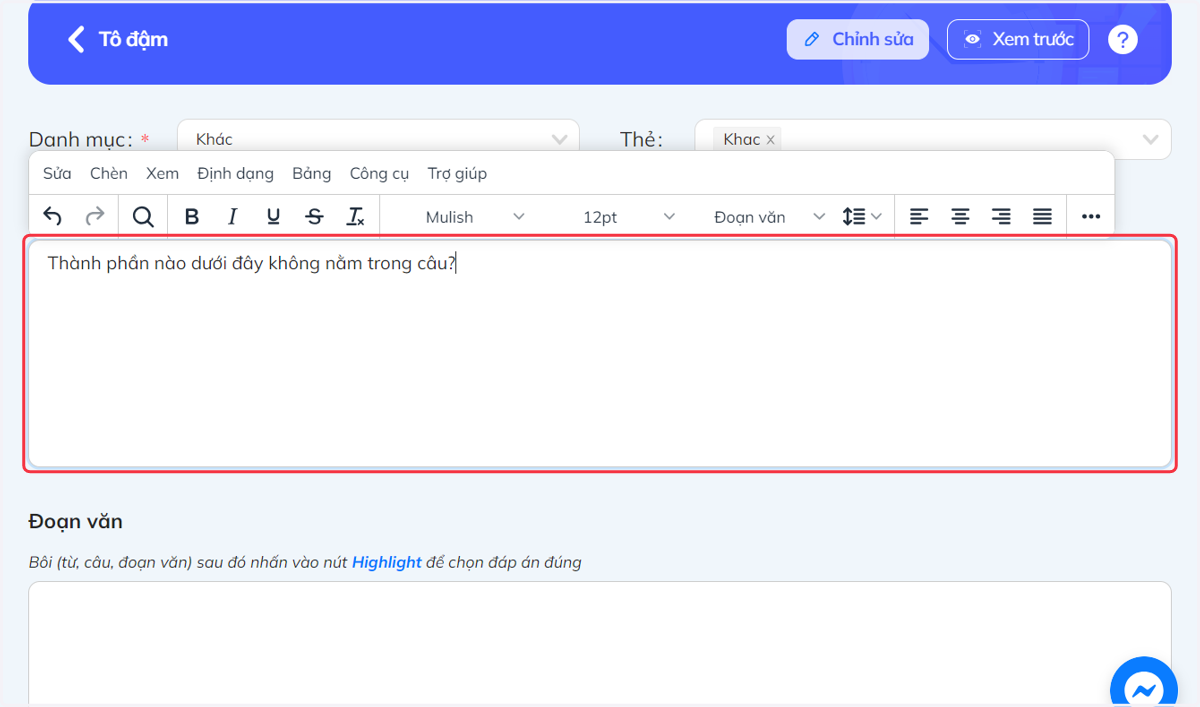Screen dimensions: 1200x707
Task: Click the Highlight link in the hint
Action: click(386, 562)
